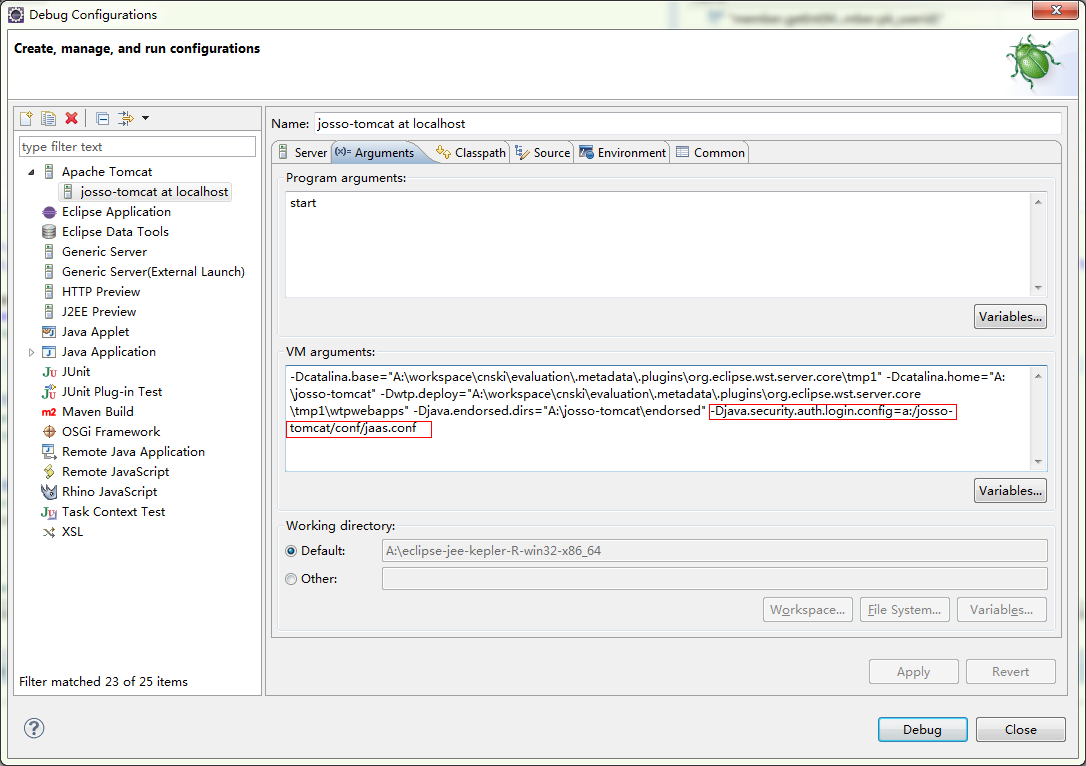1086x766 pixels.
Task: Click the Collapse All icon
Action: point(103,118)
